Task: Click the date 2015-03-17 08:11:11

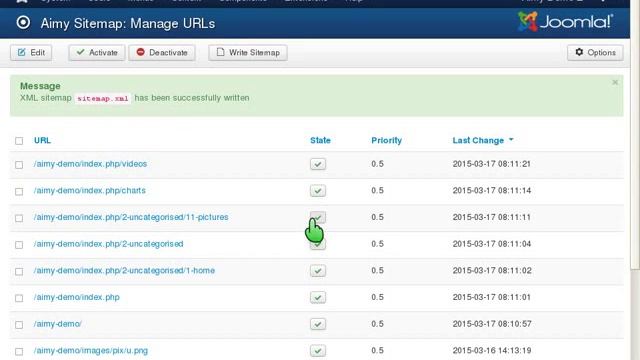Action: [x=491, y=217]
